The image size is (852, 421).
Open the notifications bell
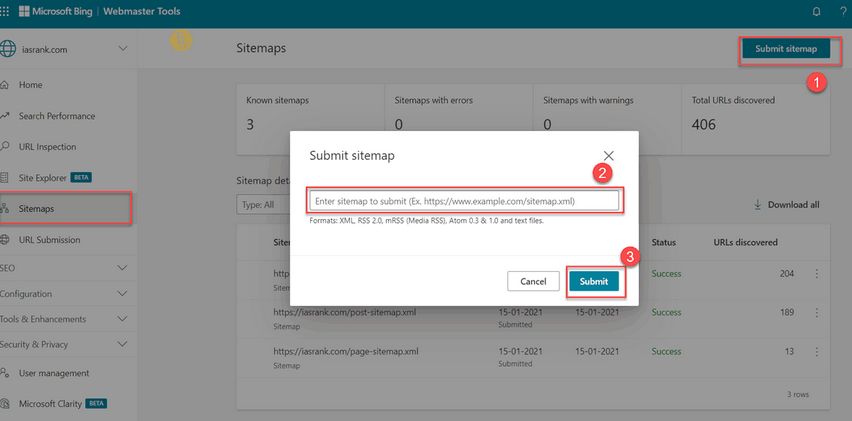point(816,11)
